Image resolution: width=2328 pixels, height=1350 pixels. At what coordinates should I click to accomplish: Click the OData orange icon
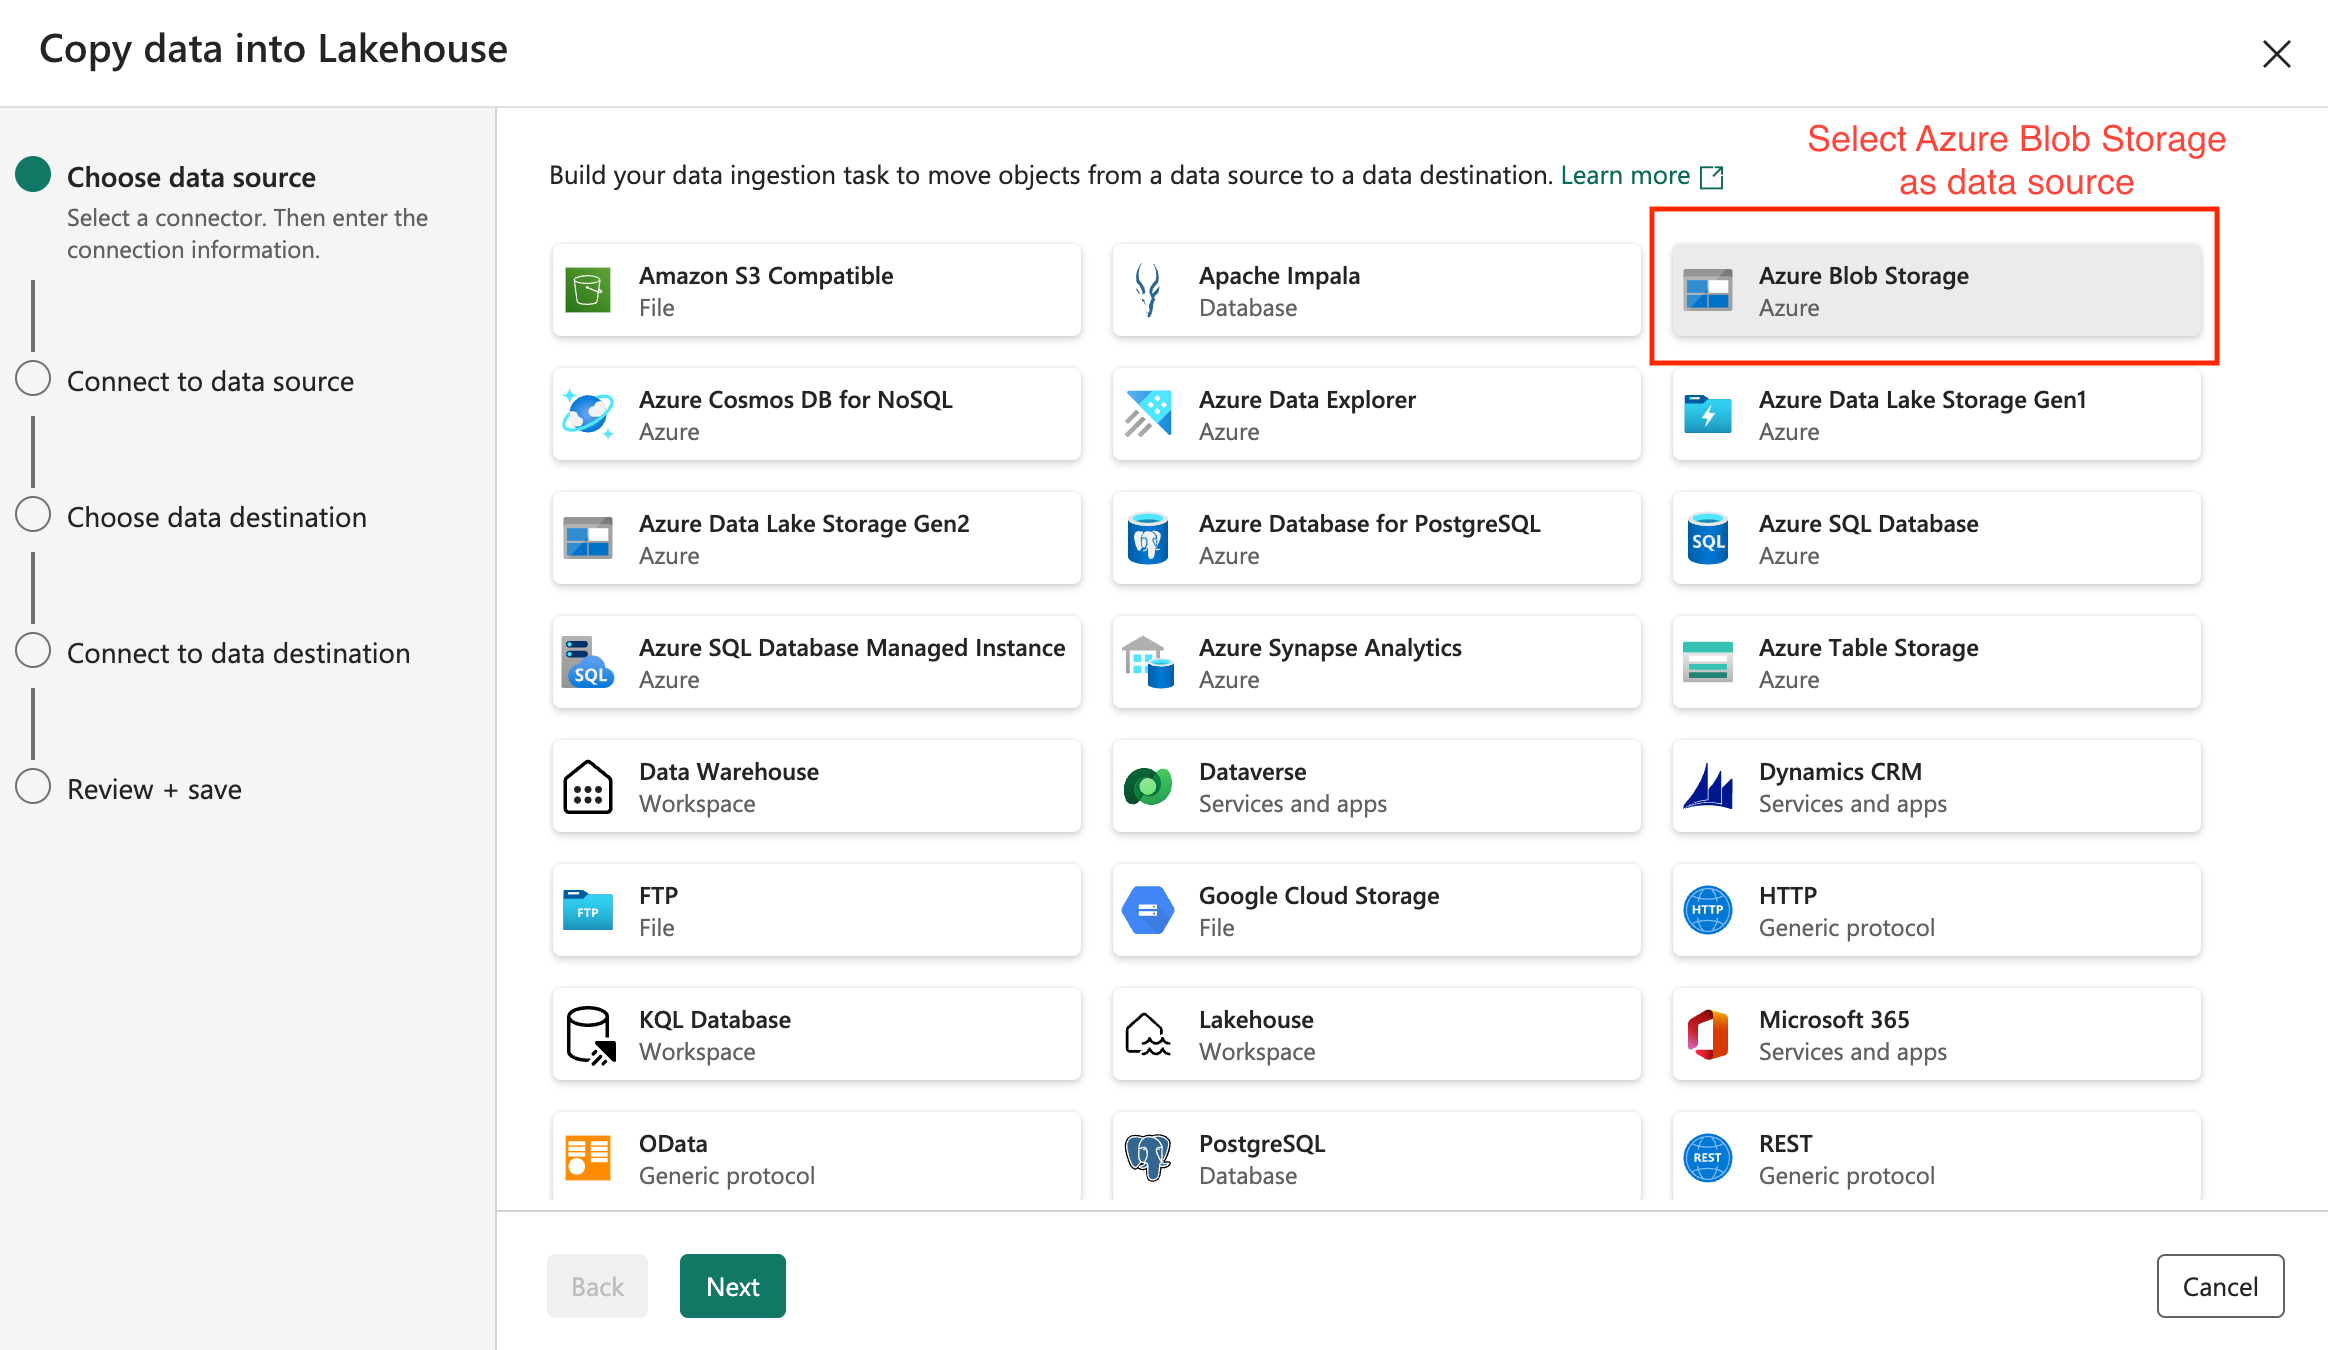coord(588,1158)
